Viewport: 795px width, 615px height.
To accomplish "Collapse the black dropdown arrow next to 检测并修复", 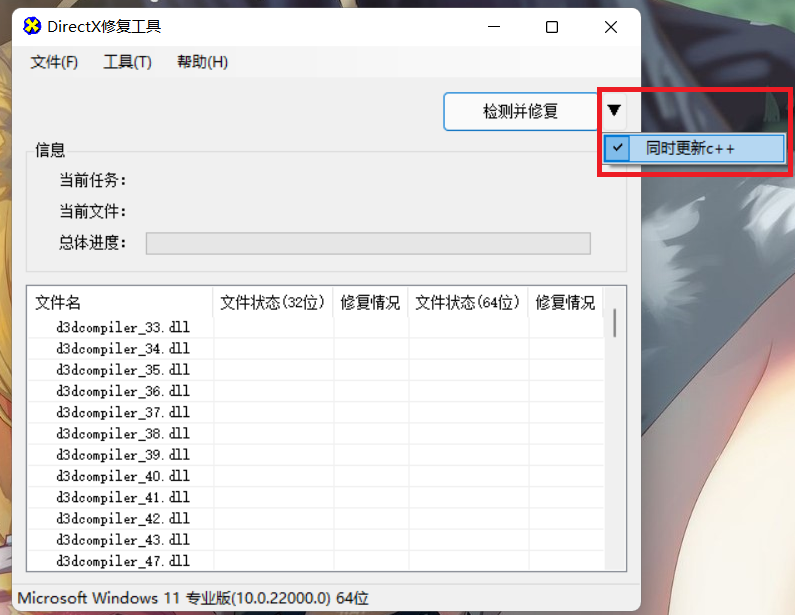I will (614, 110).
